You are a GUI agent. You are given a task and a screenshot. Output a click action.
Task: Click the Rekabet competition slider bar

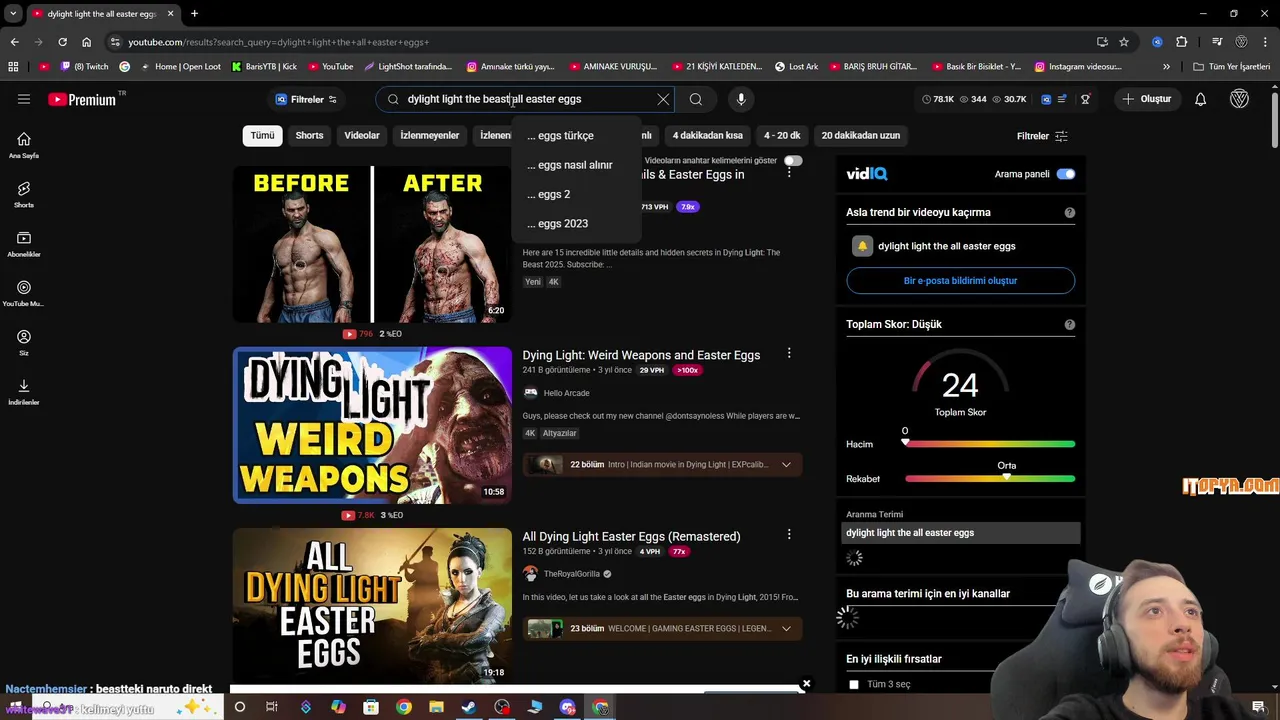(x=990, y=479)
